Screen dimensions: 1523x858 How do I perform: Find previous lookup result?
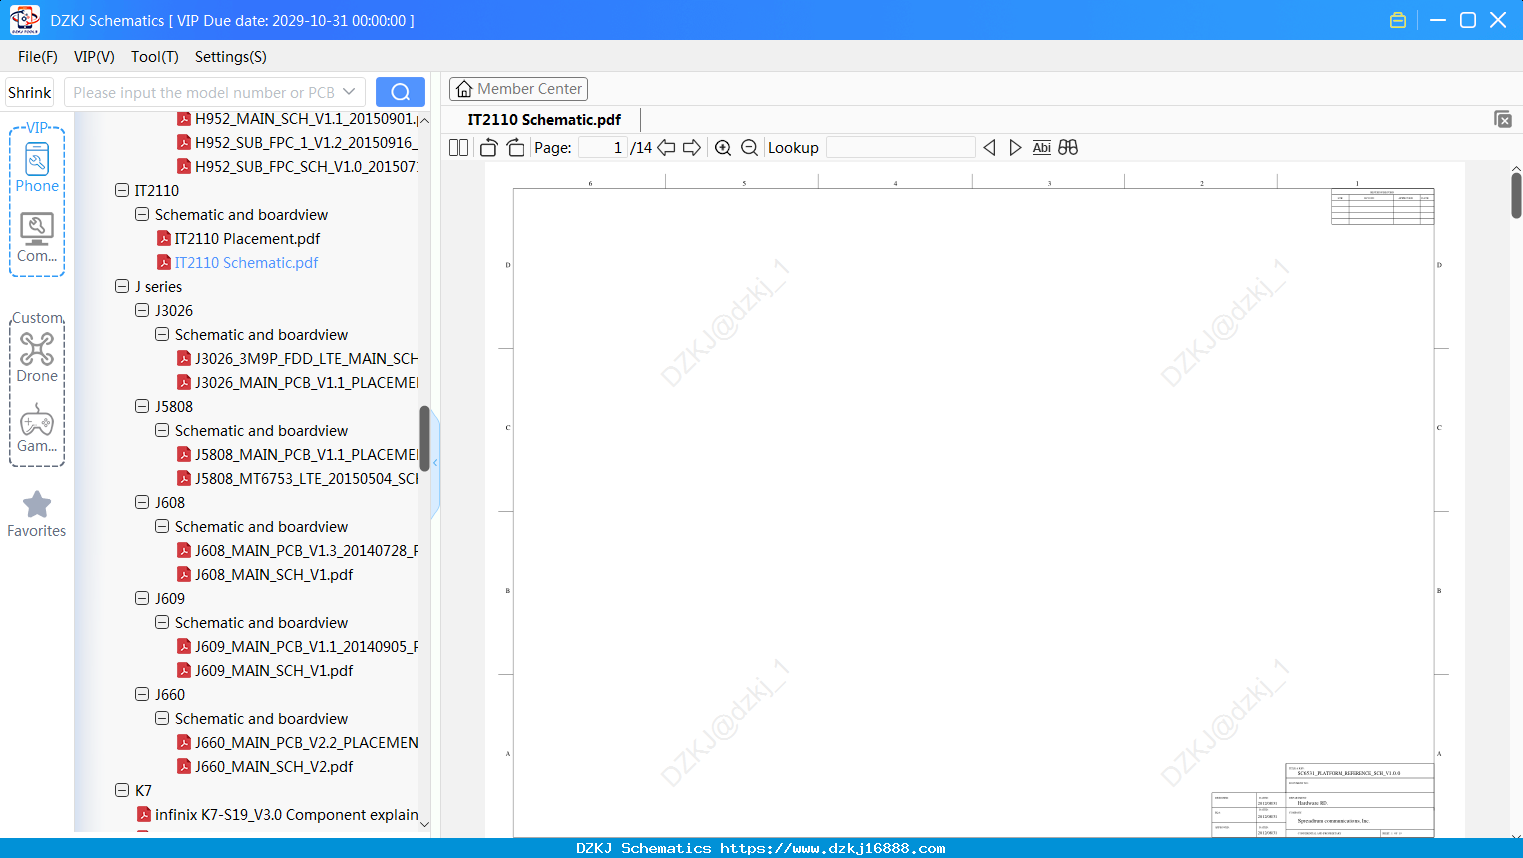click(x=989, y=148)
